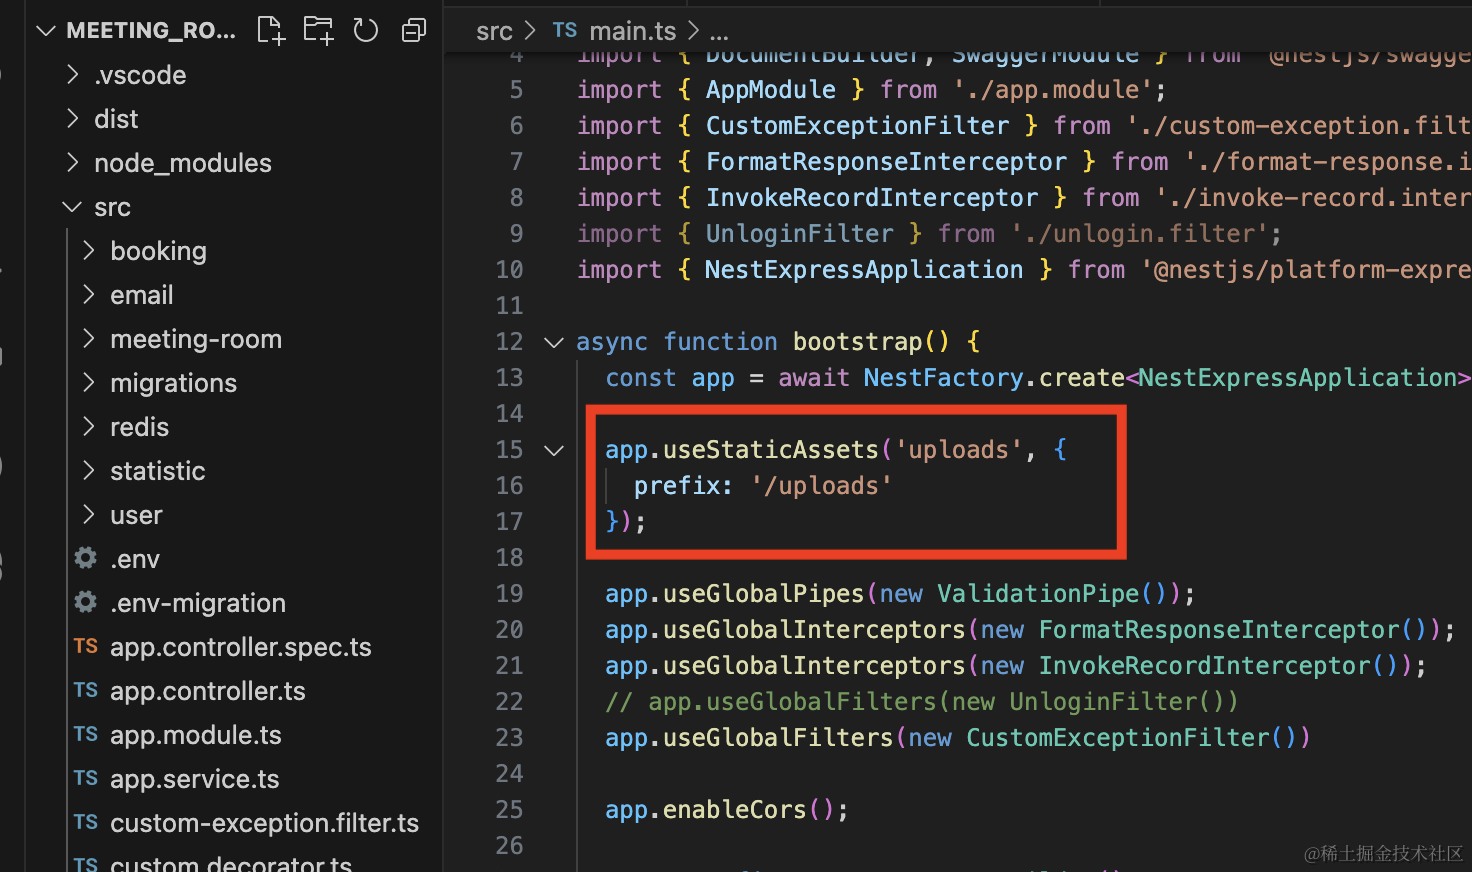1472x872 pixels.
Task: Click the New File icon in explorer header
Action: 271,31
